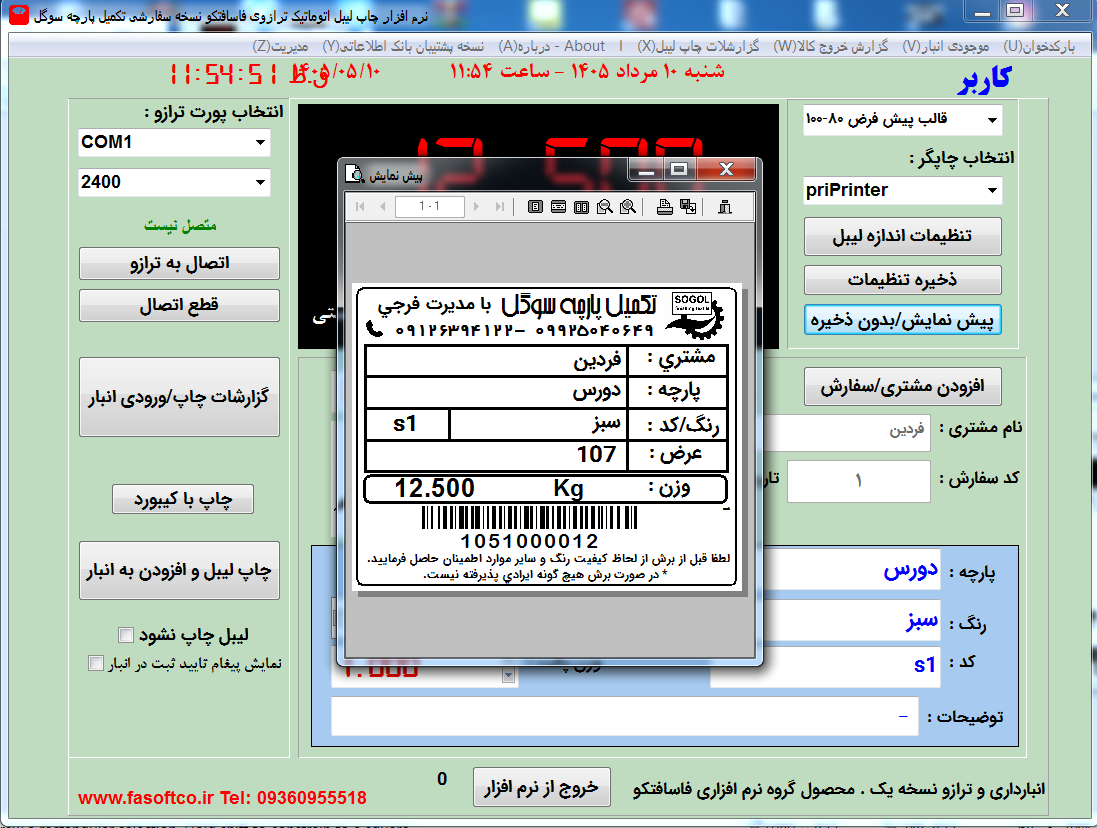Image resolution: width=1097 pixels, height=828 pixels.
Task: Click the متصل نیست status text
Action: [180, 225]
